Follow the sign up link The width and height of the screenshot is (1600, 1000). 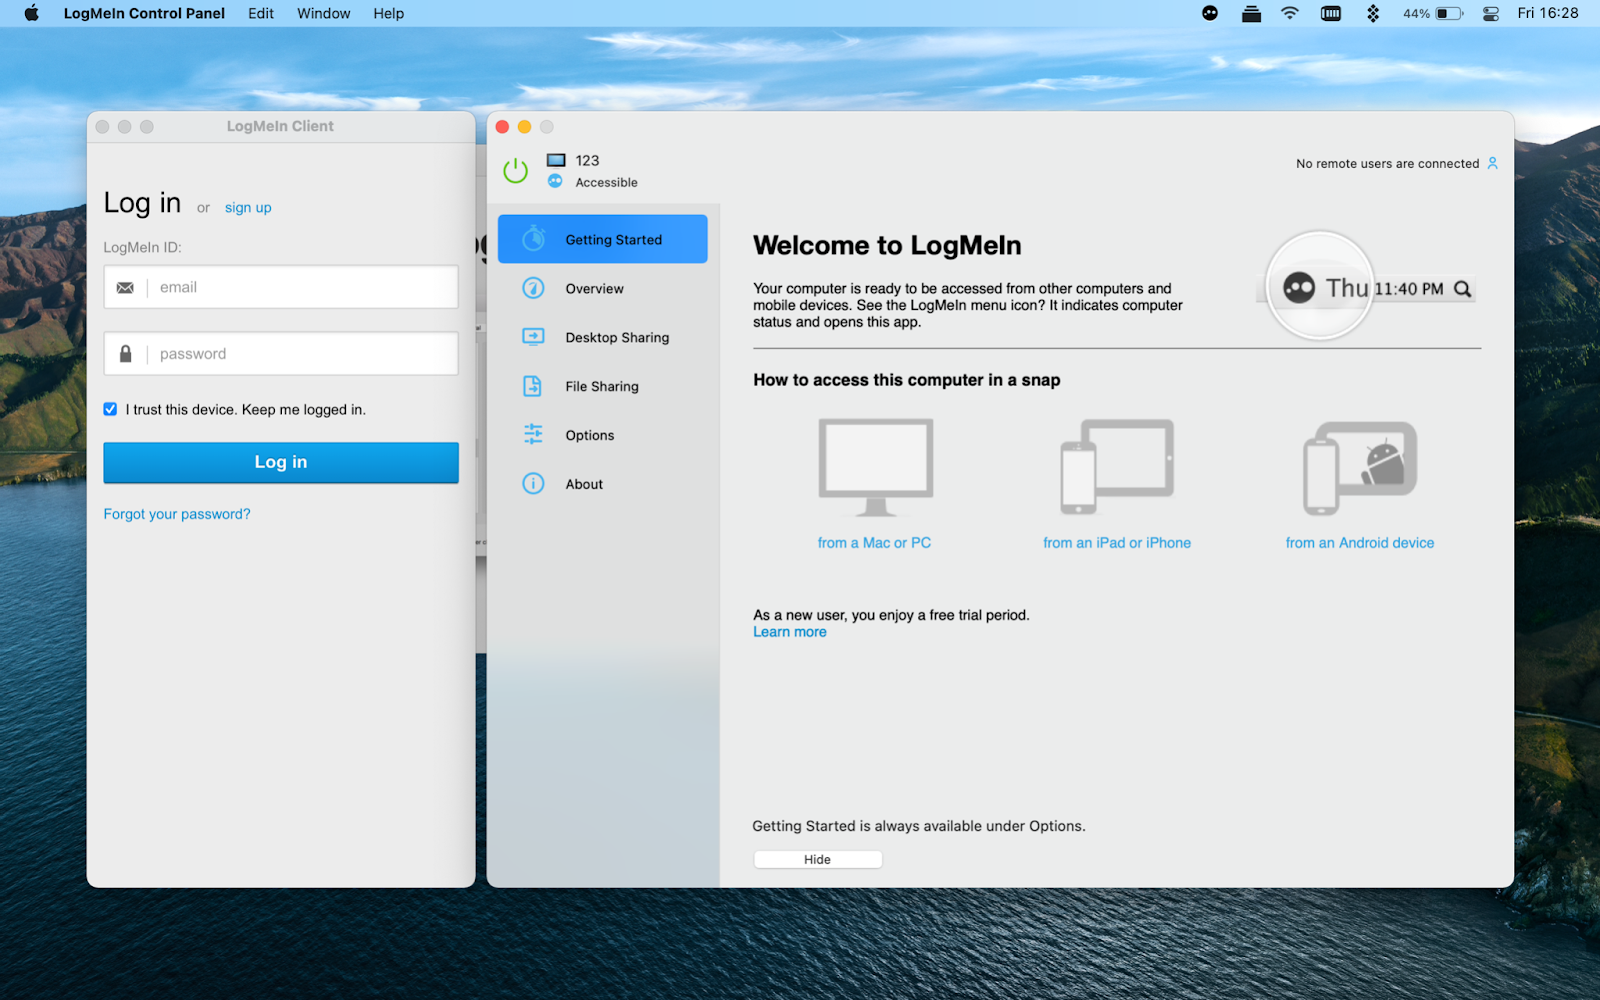(x=248, y=208)
